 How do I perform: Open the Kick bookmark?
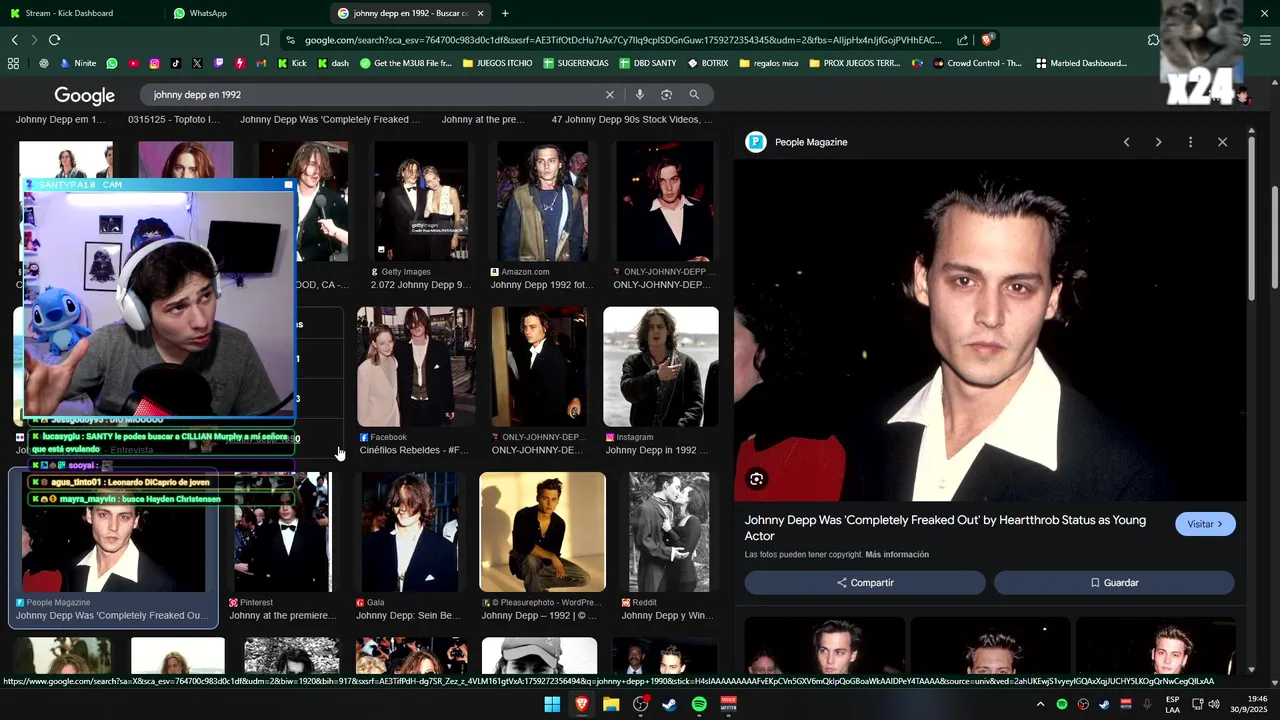click(292, 63)
